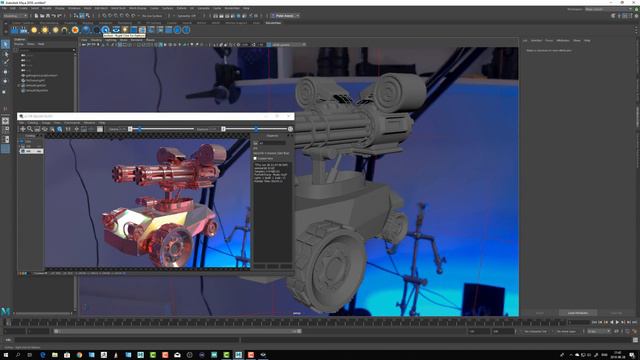Click go to end of playback range
This screenshot has width=640, height=360.
click(634, 322)
